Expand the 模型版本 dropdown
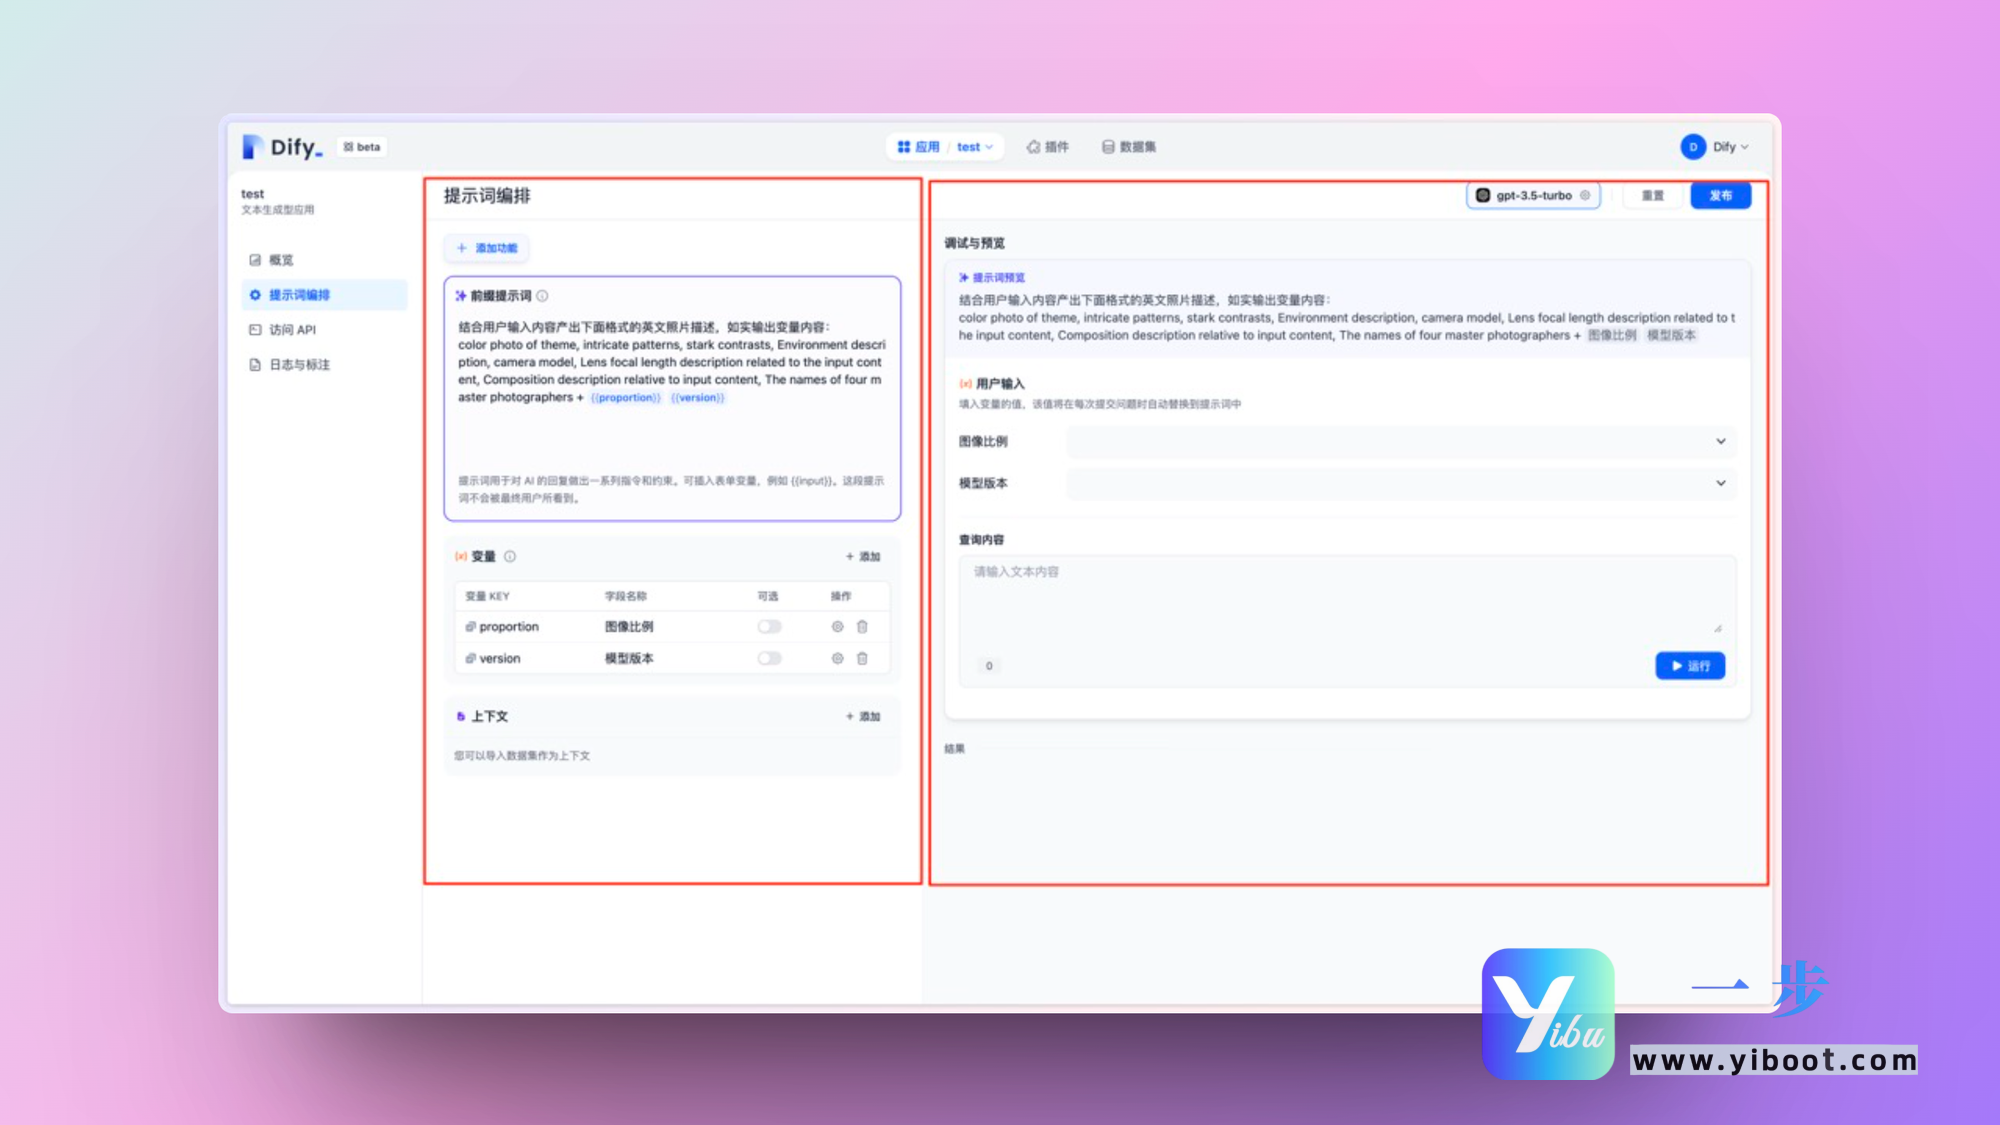Screen dimensions: 2000x1125 click(x=1400, y=483)
